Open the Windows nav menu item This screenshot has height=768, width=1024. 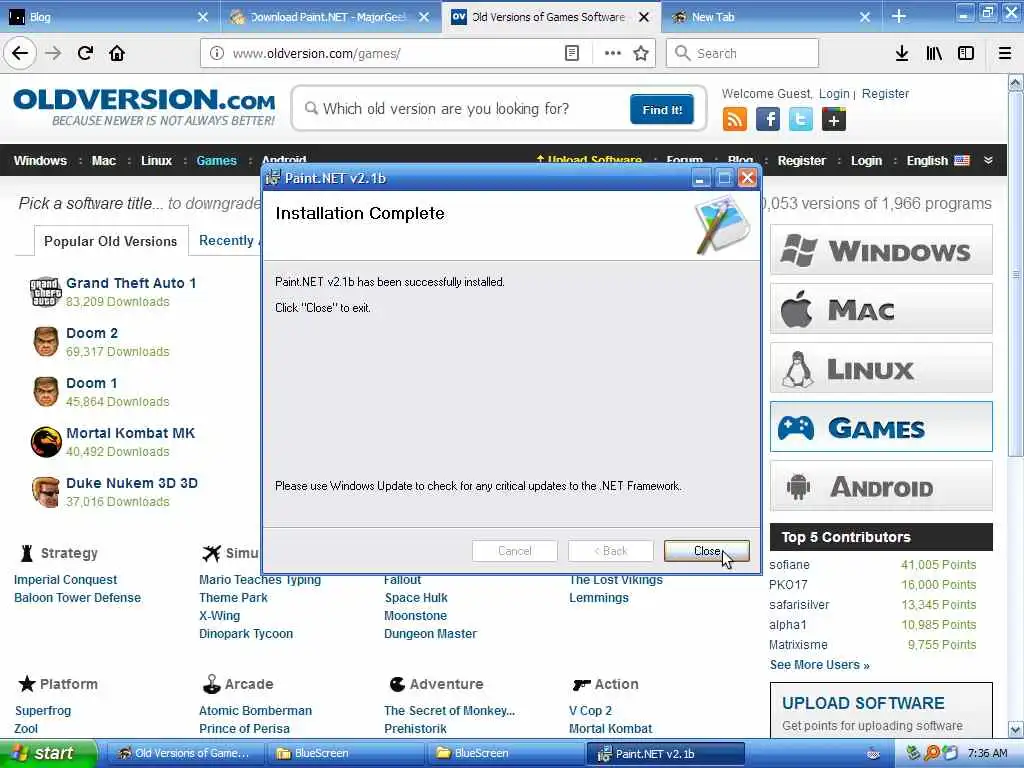[40, 161]
